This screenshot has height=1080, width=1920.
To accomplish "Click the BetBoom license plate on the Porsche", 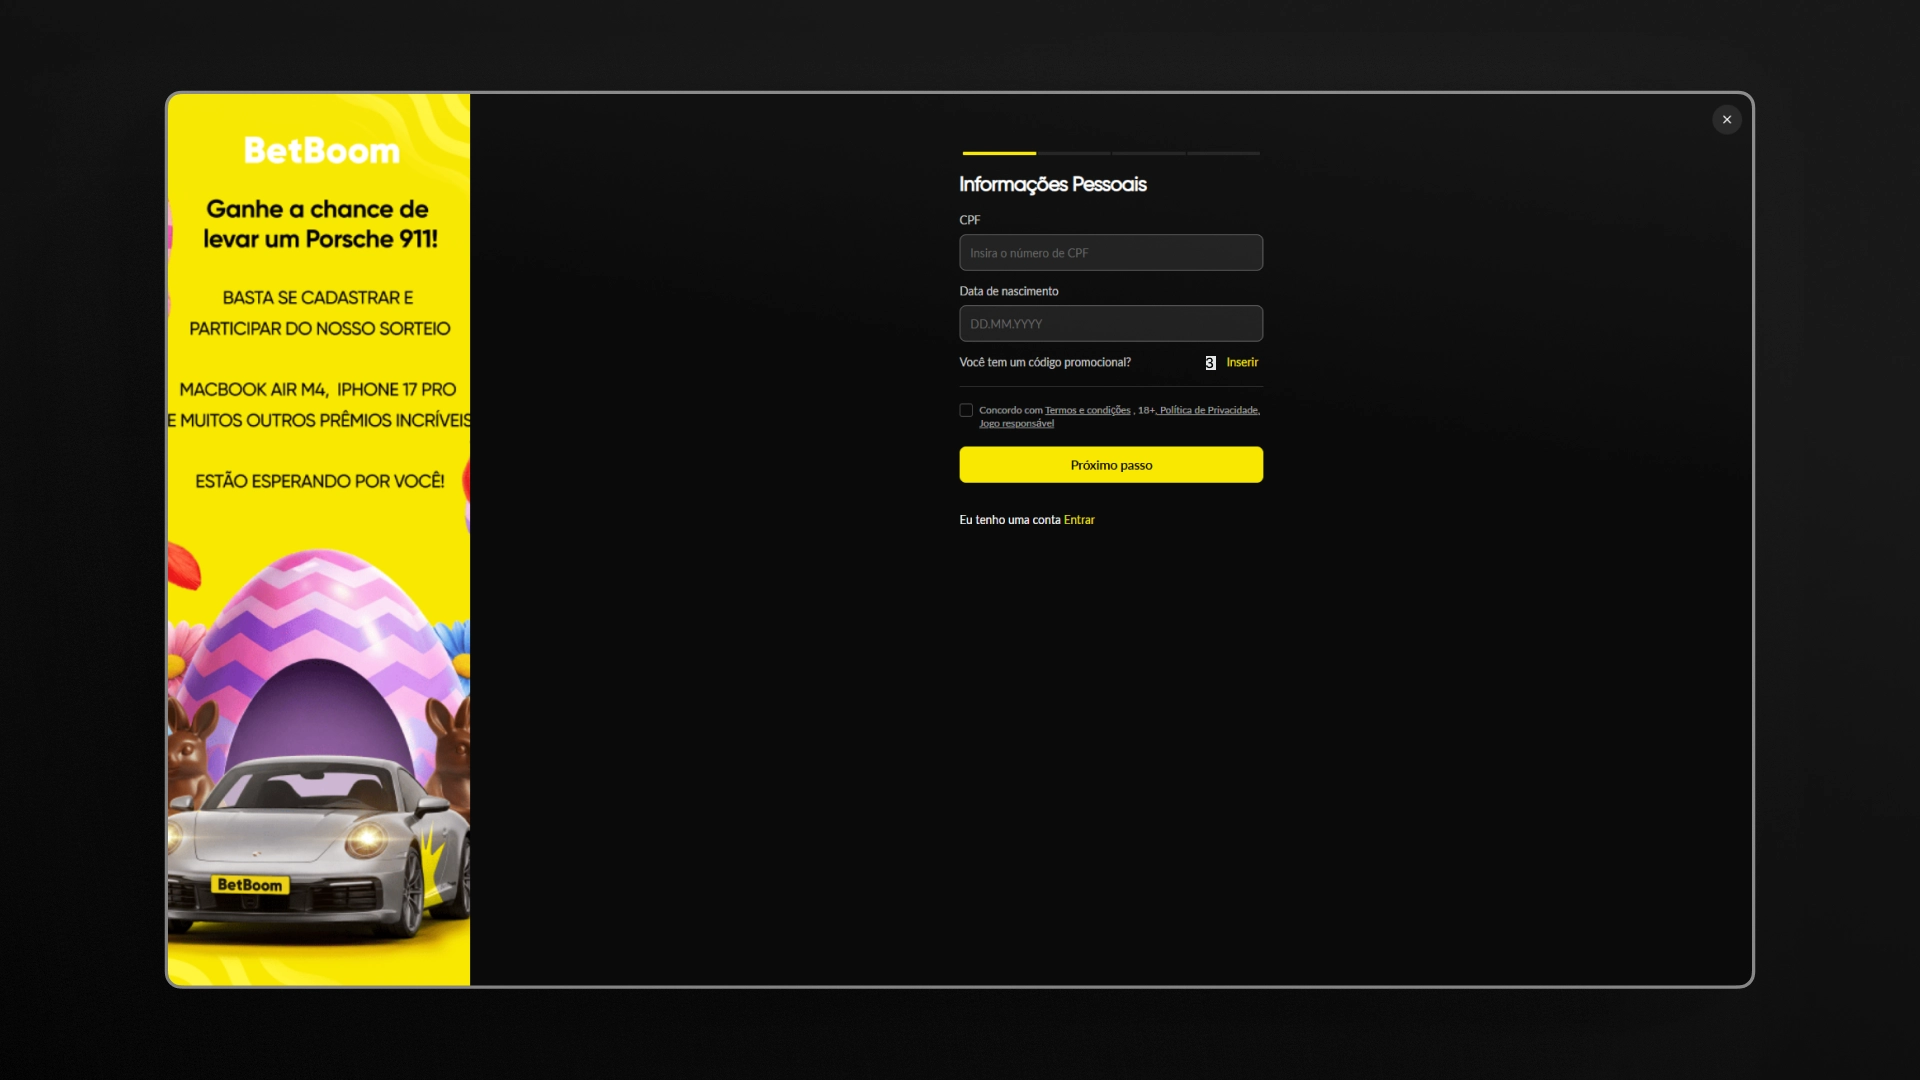I will coord(250,885).
